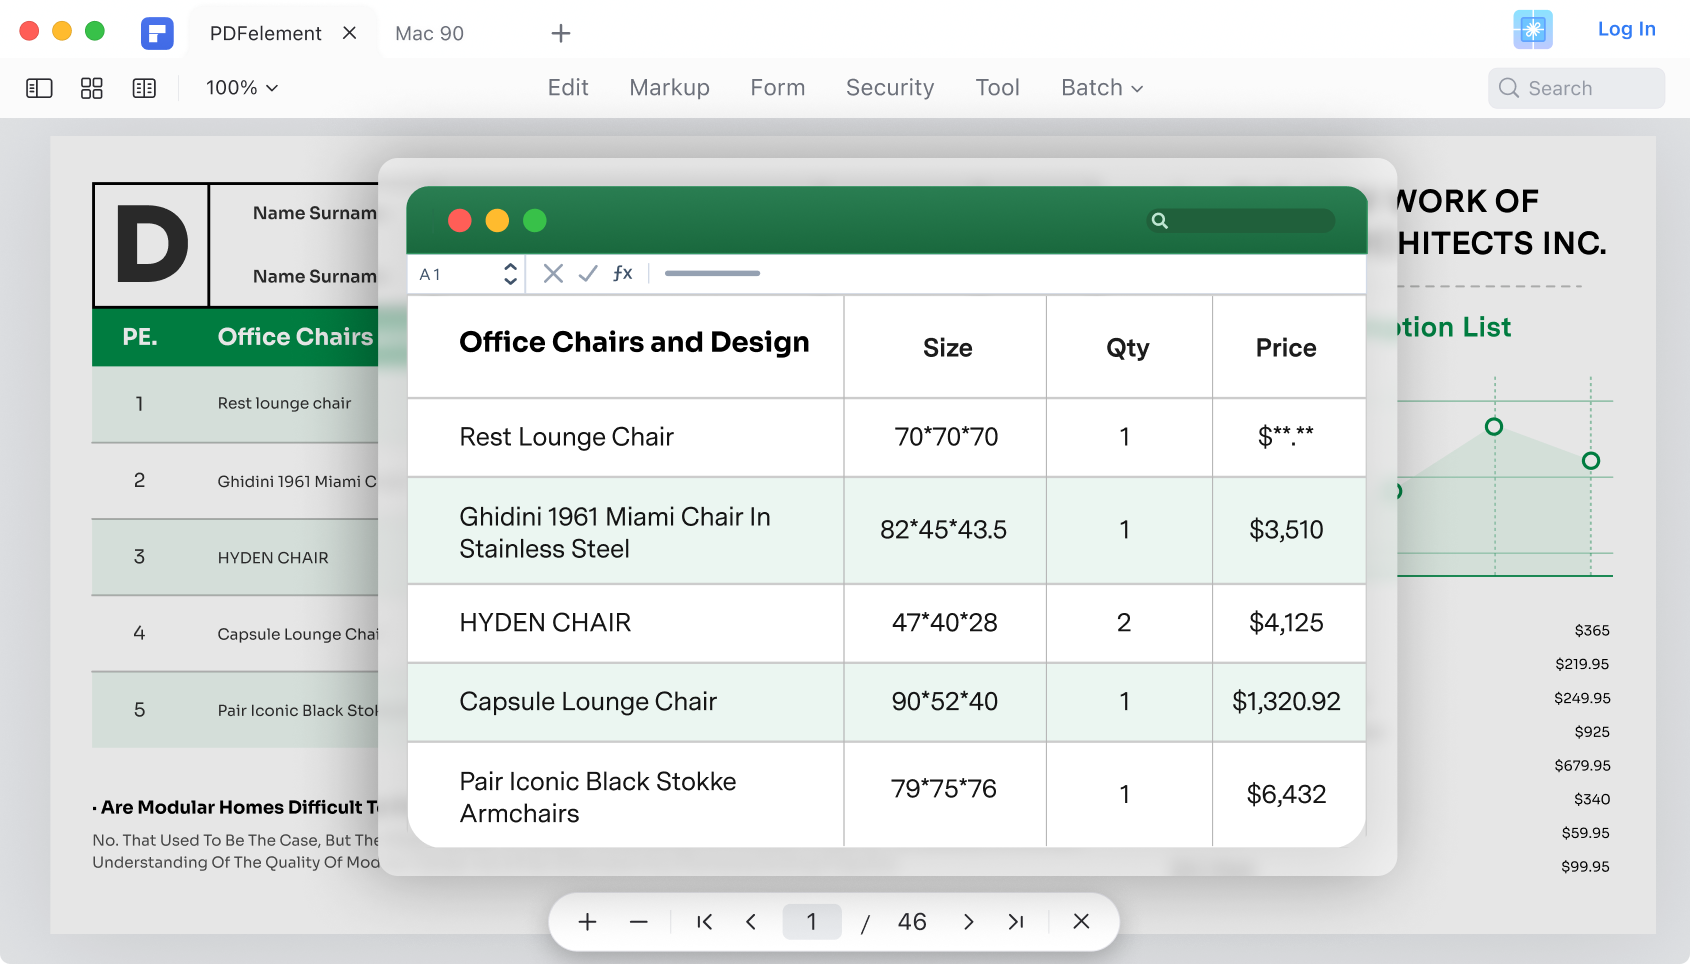Click the Log In link
This screenshot has width=1690, height=964.
point(1626,29)
